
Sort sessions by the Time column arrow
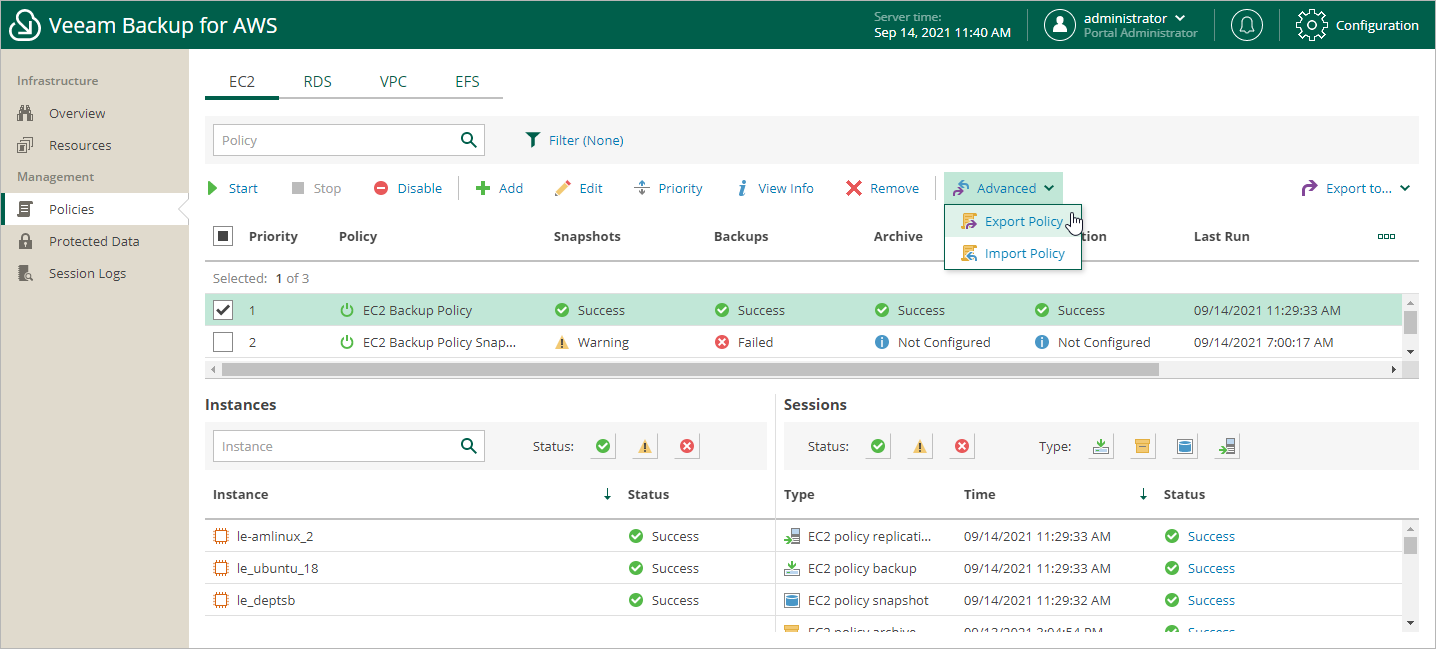tap(1143, 494)
